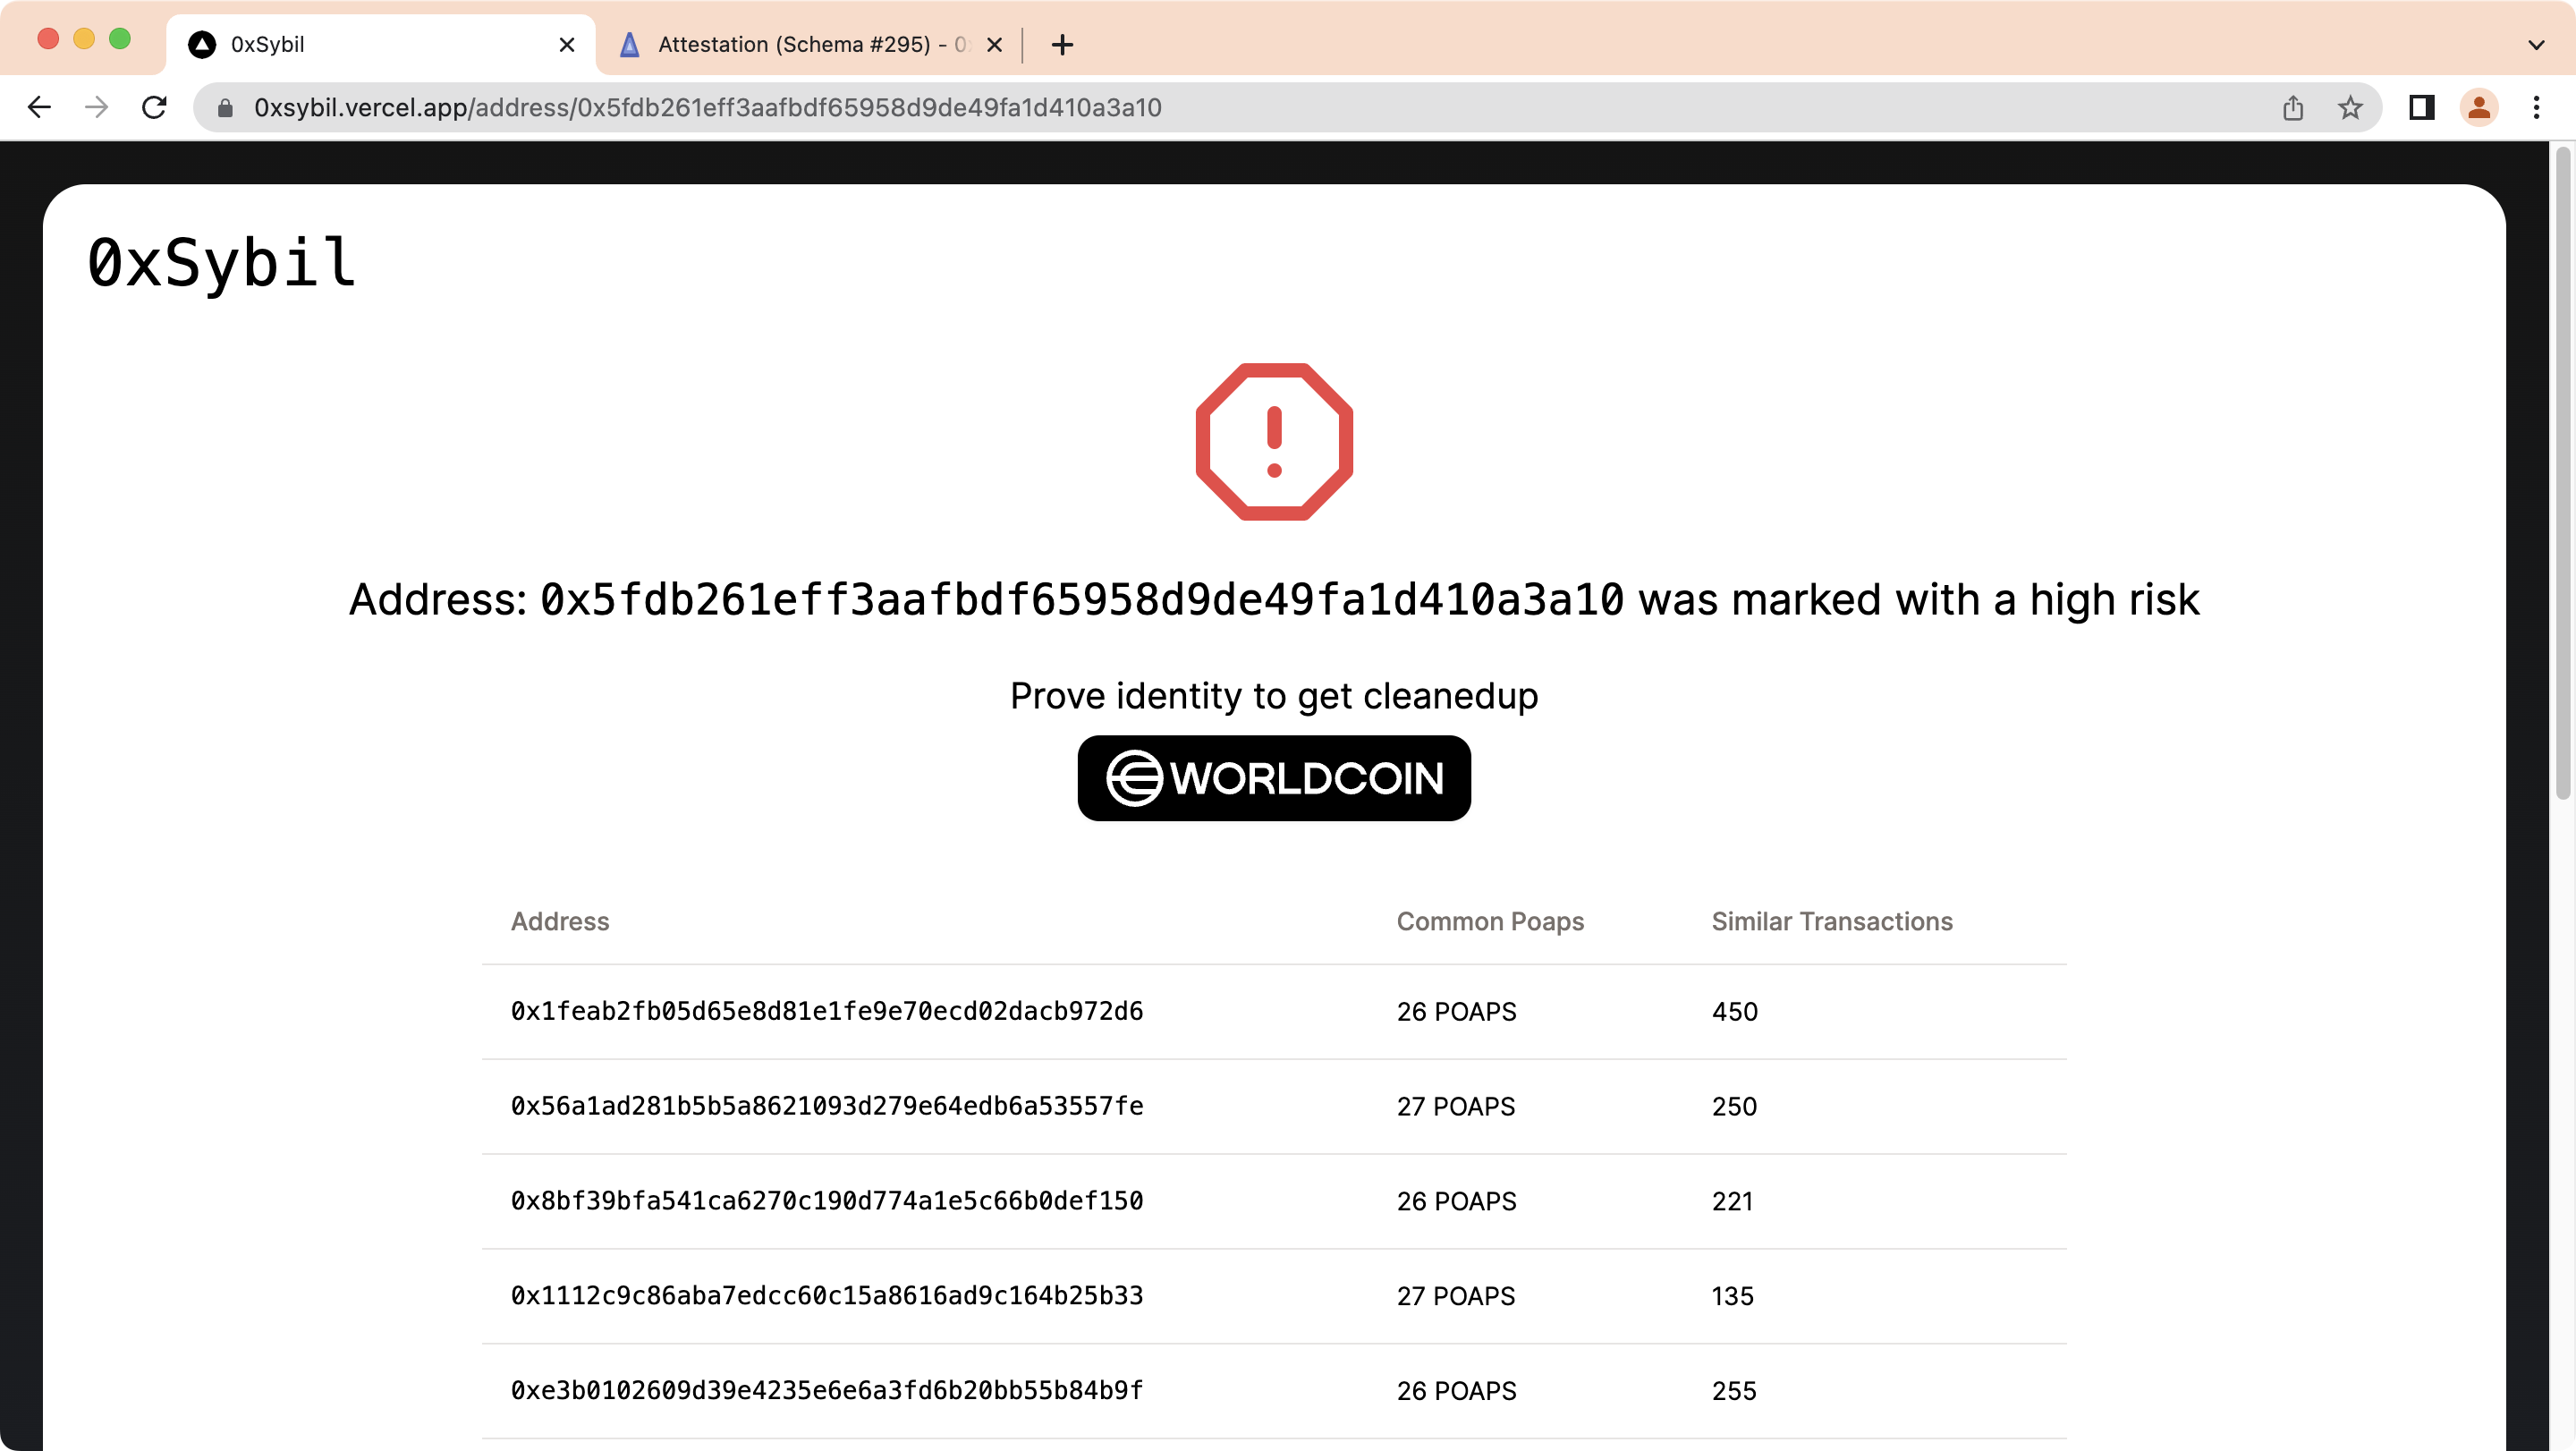Bookmark this page with the star icon
This screenshot has width=2576, height=1451.
click(x=2349, y=108)
